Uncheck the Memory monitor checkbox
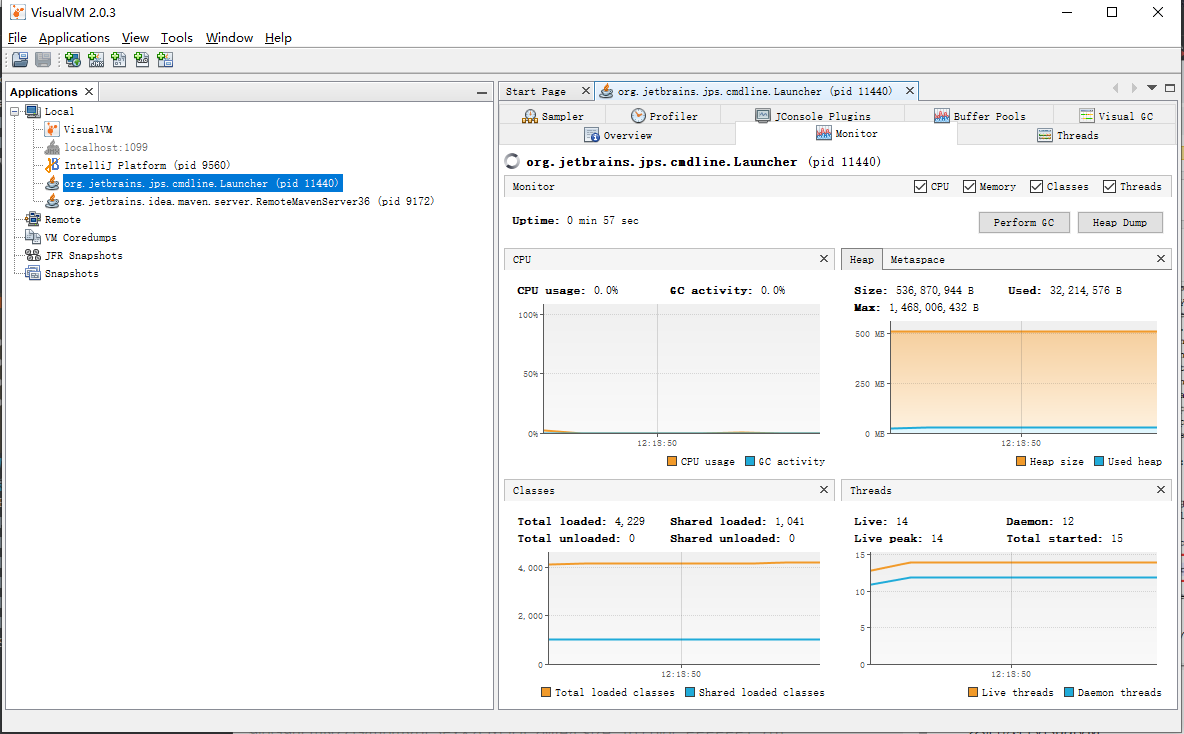The image size is (1184, 734). (969, 187)
